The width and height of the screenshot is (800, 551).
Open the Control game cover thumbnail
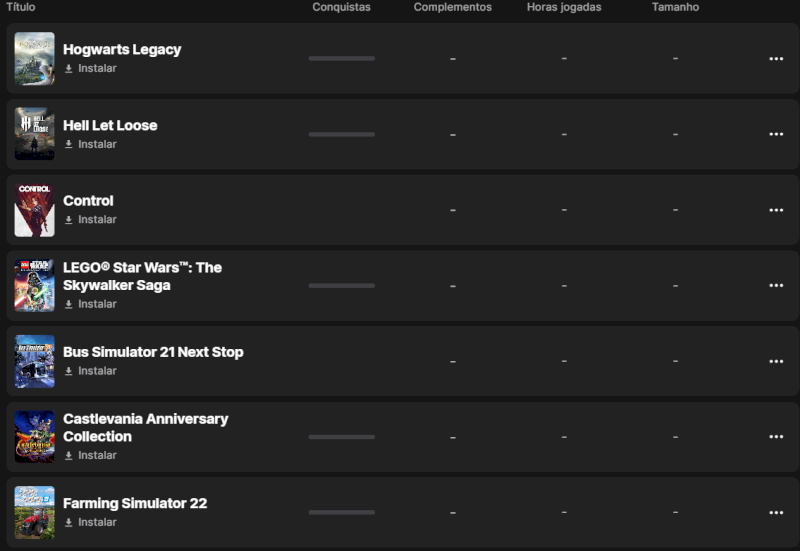35,210
